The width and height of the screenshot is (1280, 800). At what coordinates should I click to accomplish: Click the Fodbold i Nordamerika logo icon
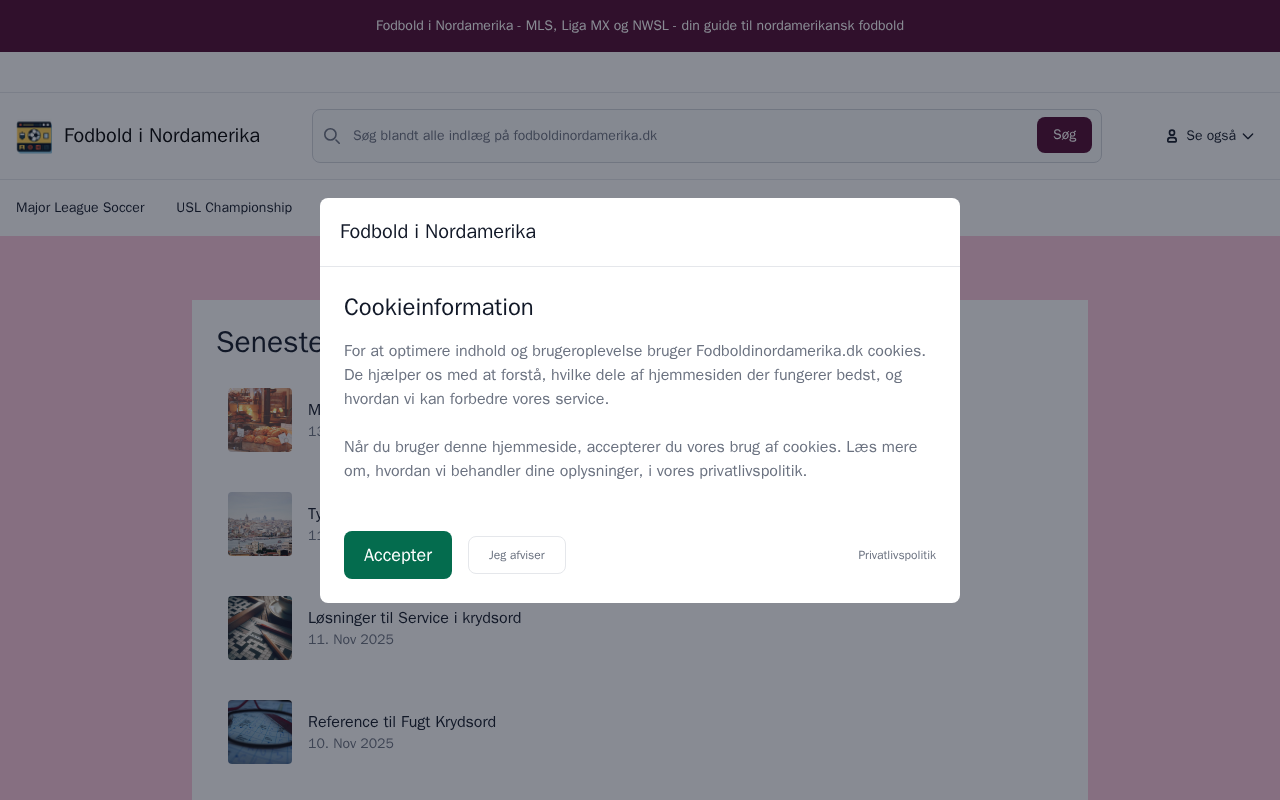point(34,136)
